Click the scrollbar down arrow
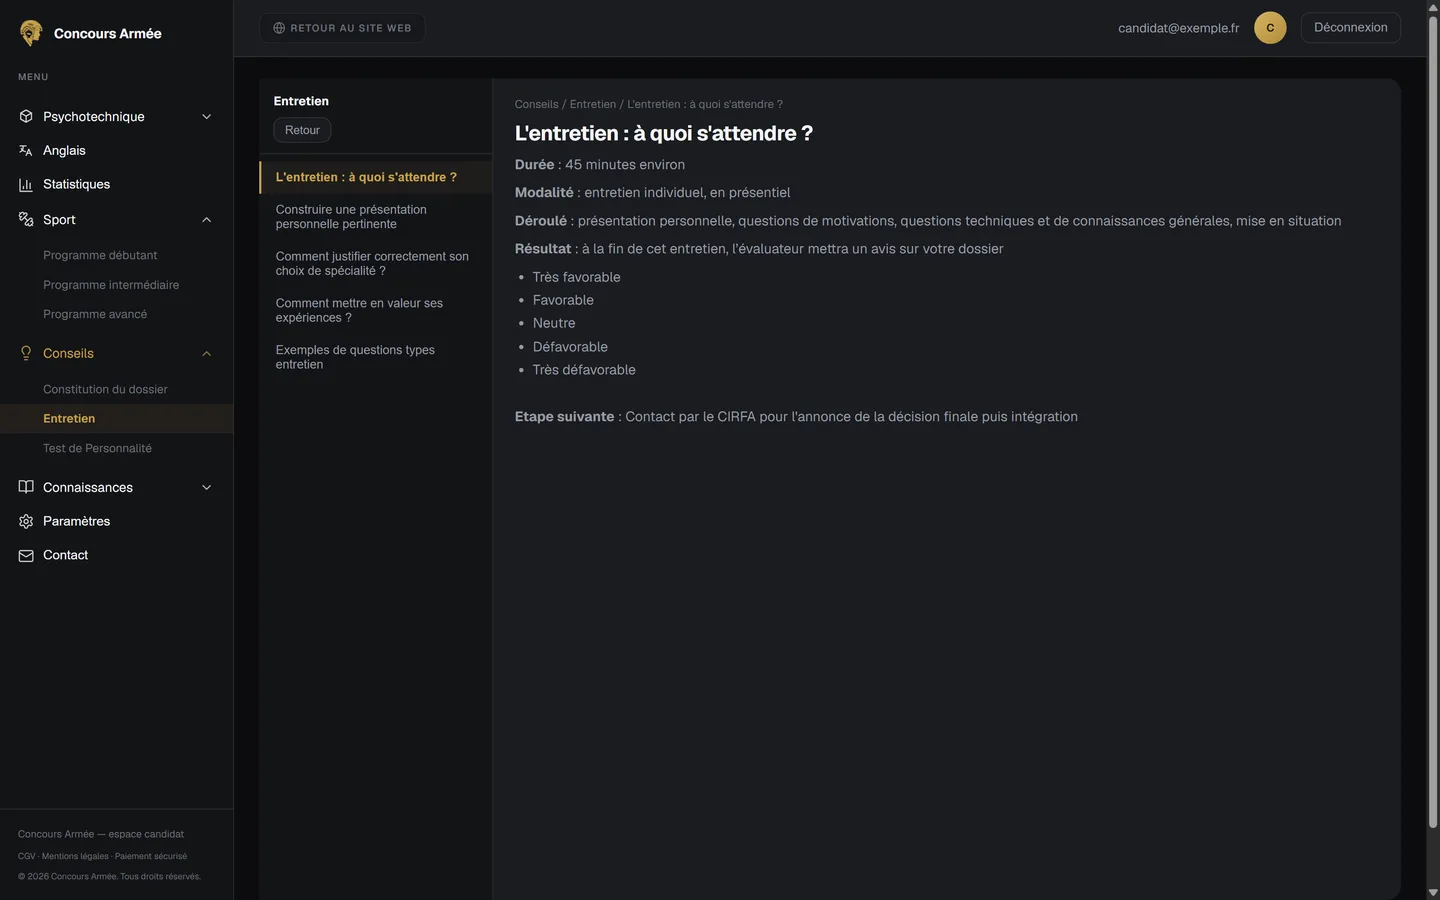Viewport: 1440px width, 900px height. point(1433,892)
